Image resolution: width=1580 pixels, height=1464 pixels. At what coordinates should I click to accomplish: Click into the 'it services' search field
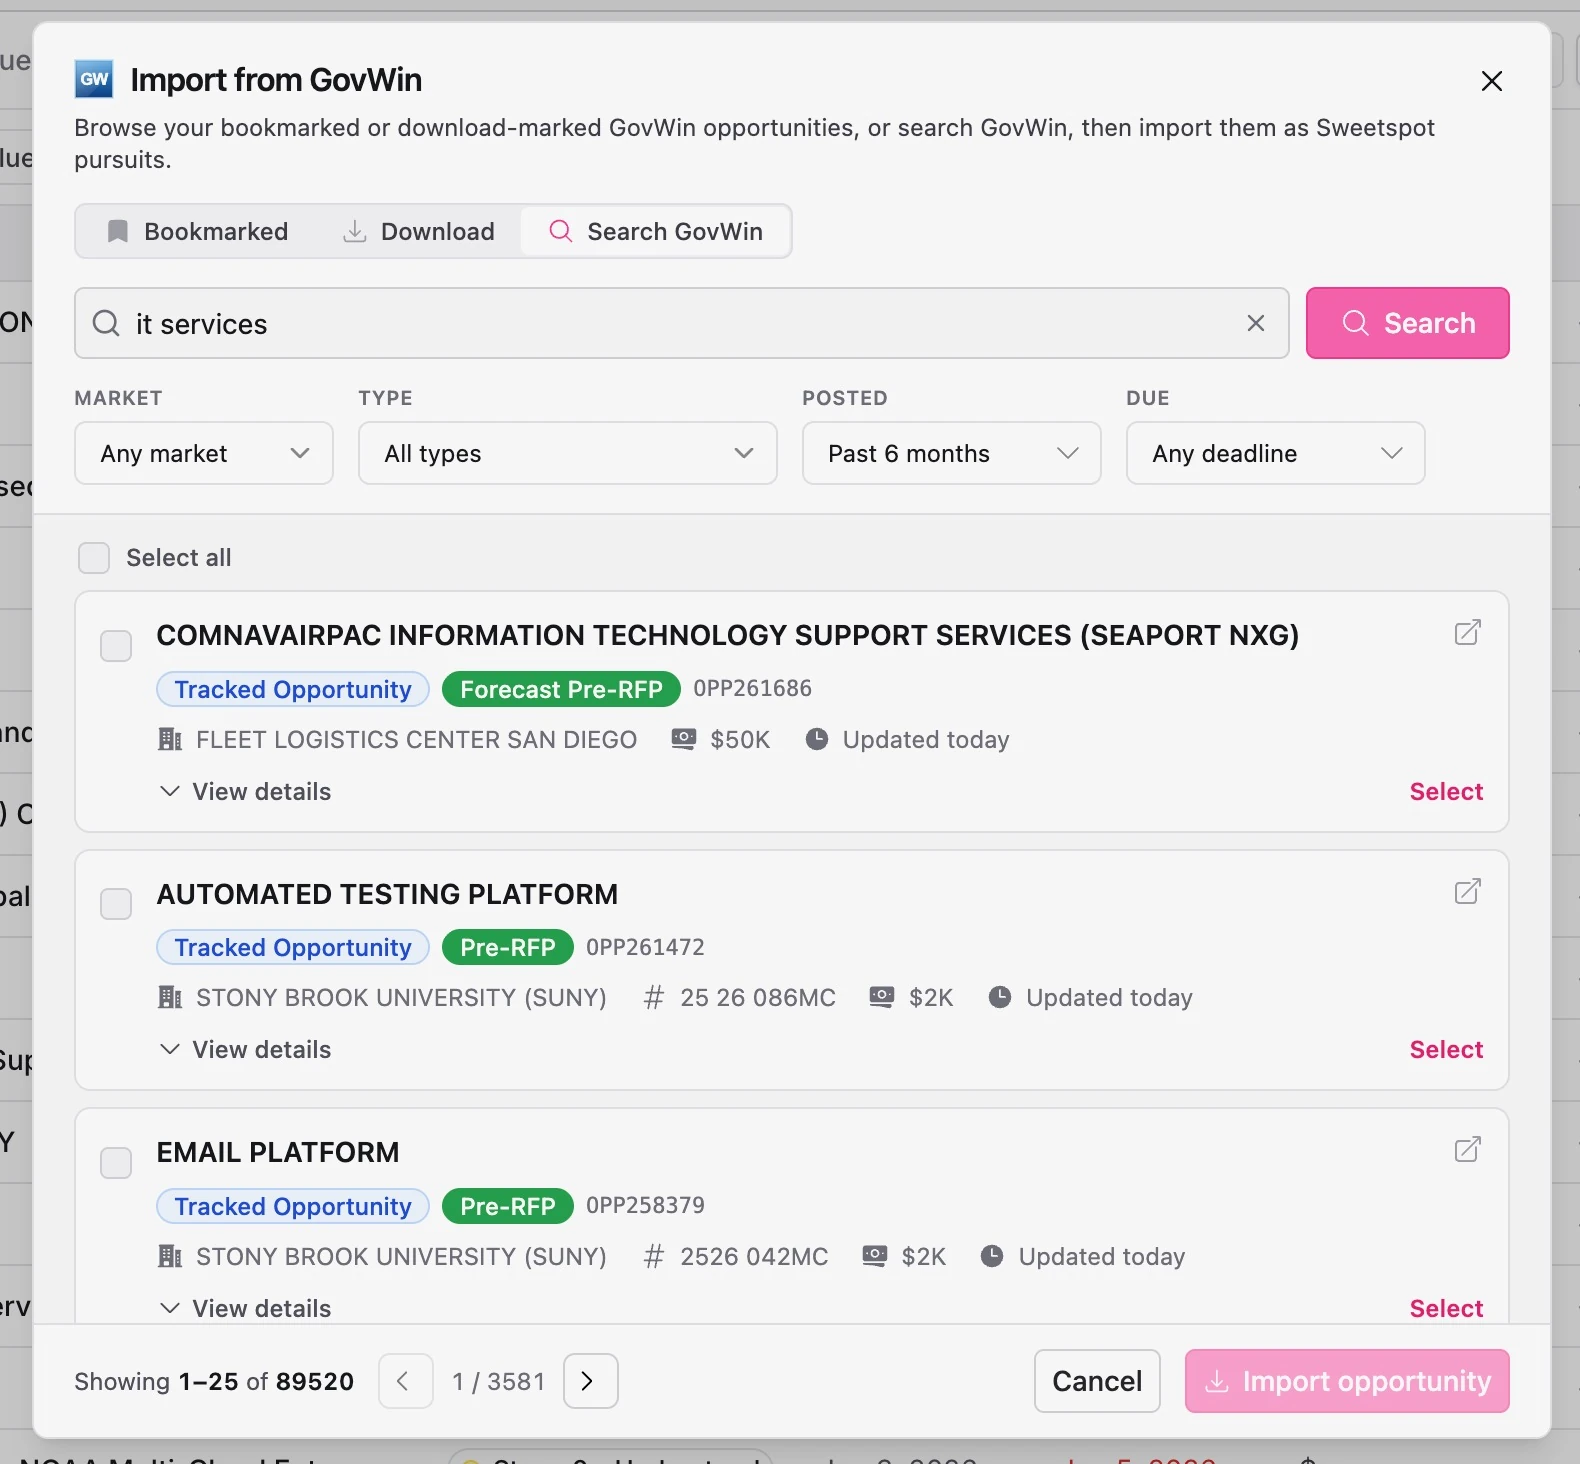[x=682, y=323]
